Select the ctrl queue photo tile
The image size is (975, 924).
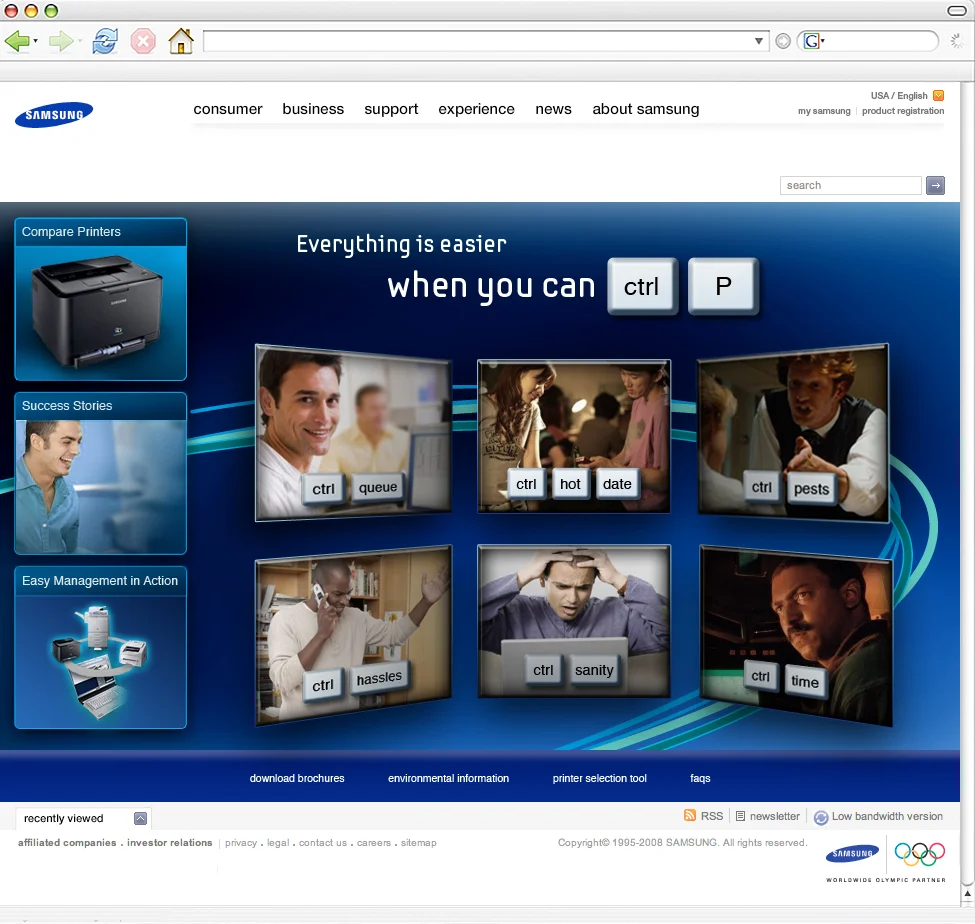point(353,433)
